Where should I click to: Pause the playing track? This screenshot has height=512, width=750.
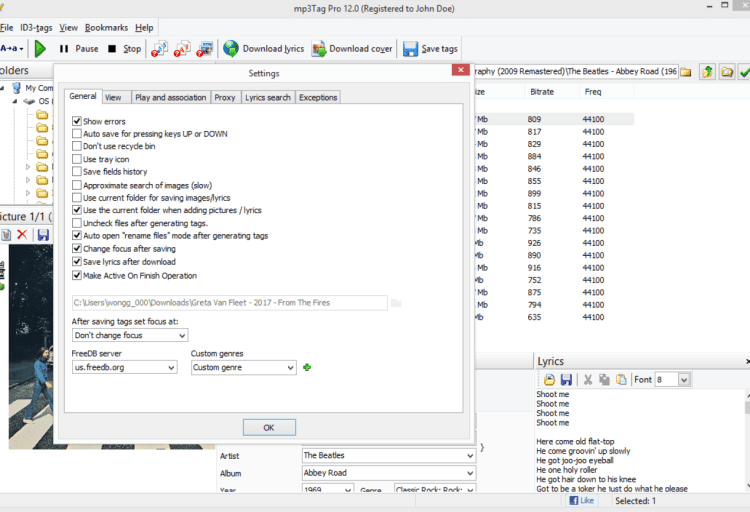click(x=79, y=49)
